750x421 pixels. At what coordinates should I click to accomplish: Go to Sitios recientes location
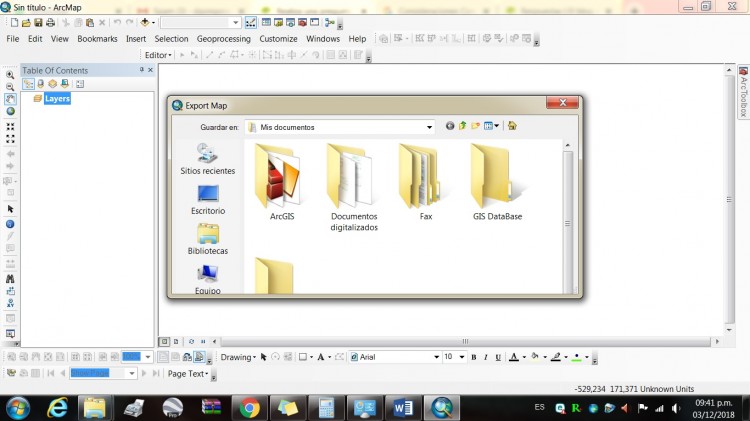tap(208, 159)
